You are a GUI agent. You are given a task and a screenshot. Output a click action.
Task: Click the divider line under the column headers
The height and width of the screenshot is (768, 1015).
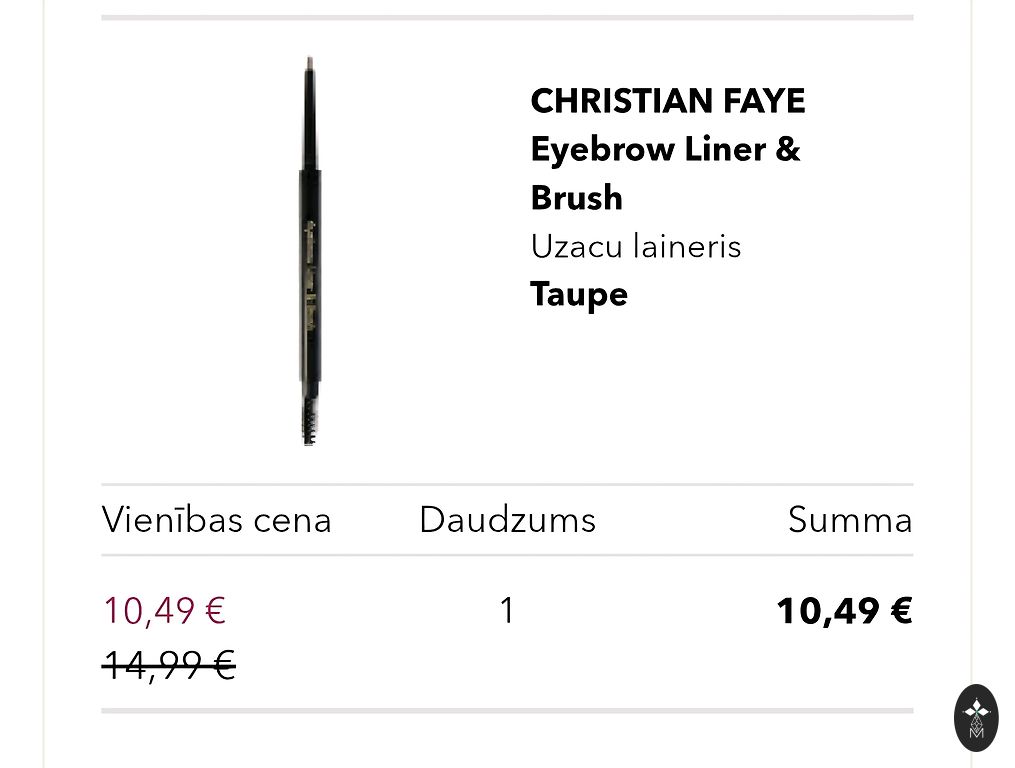507,555
